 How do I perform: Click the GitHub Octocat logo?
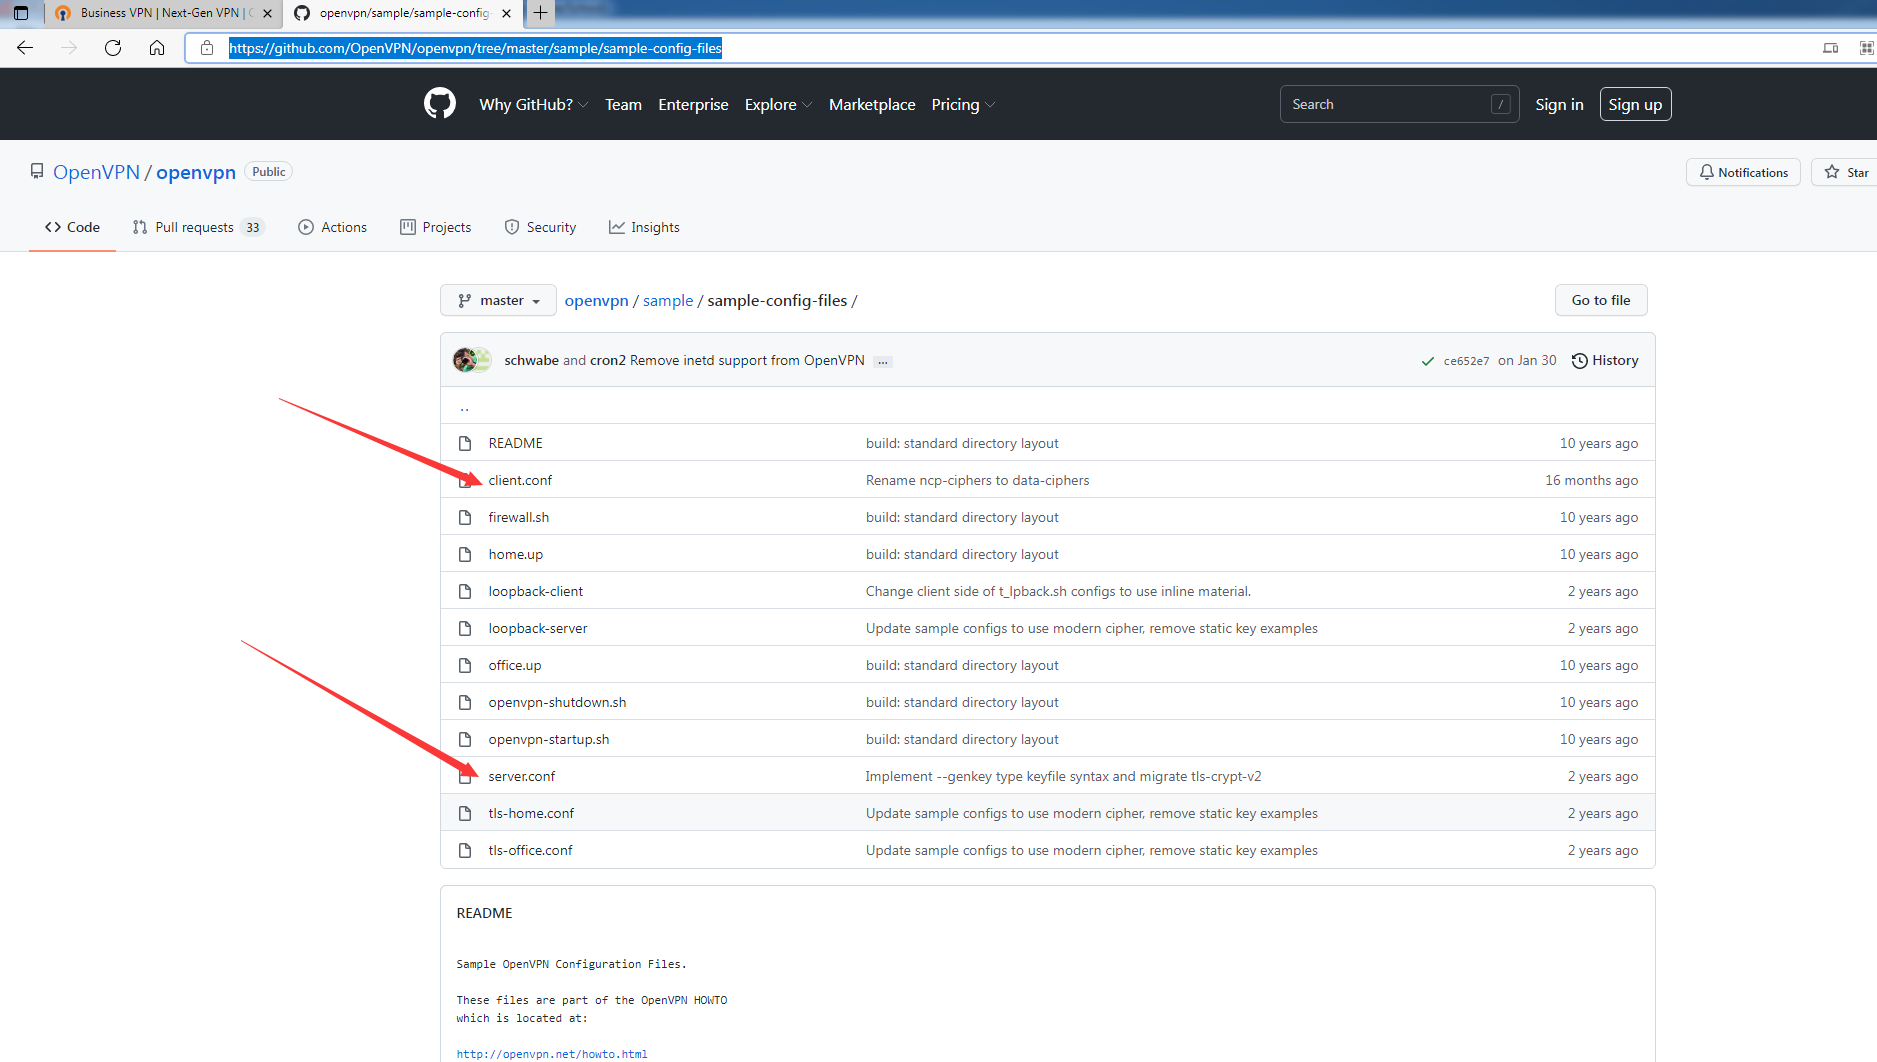(x=439, y=103)
